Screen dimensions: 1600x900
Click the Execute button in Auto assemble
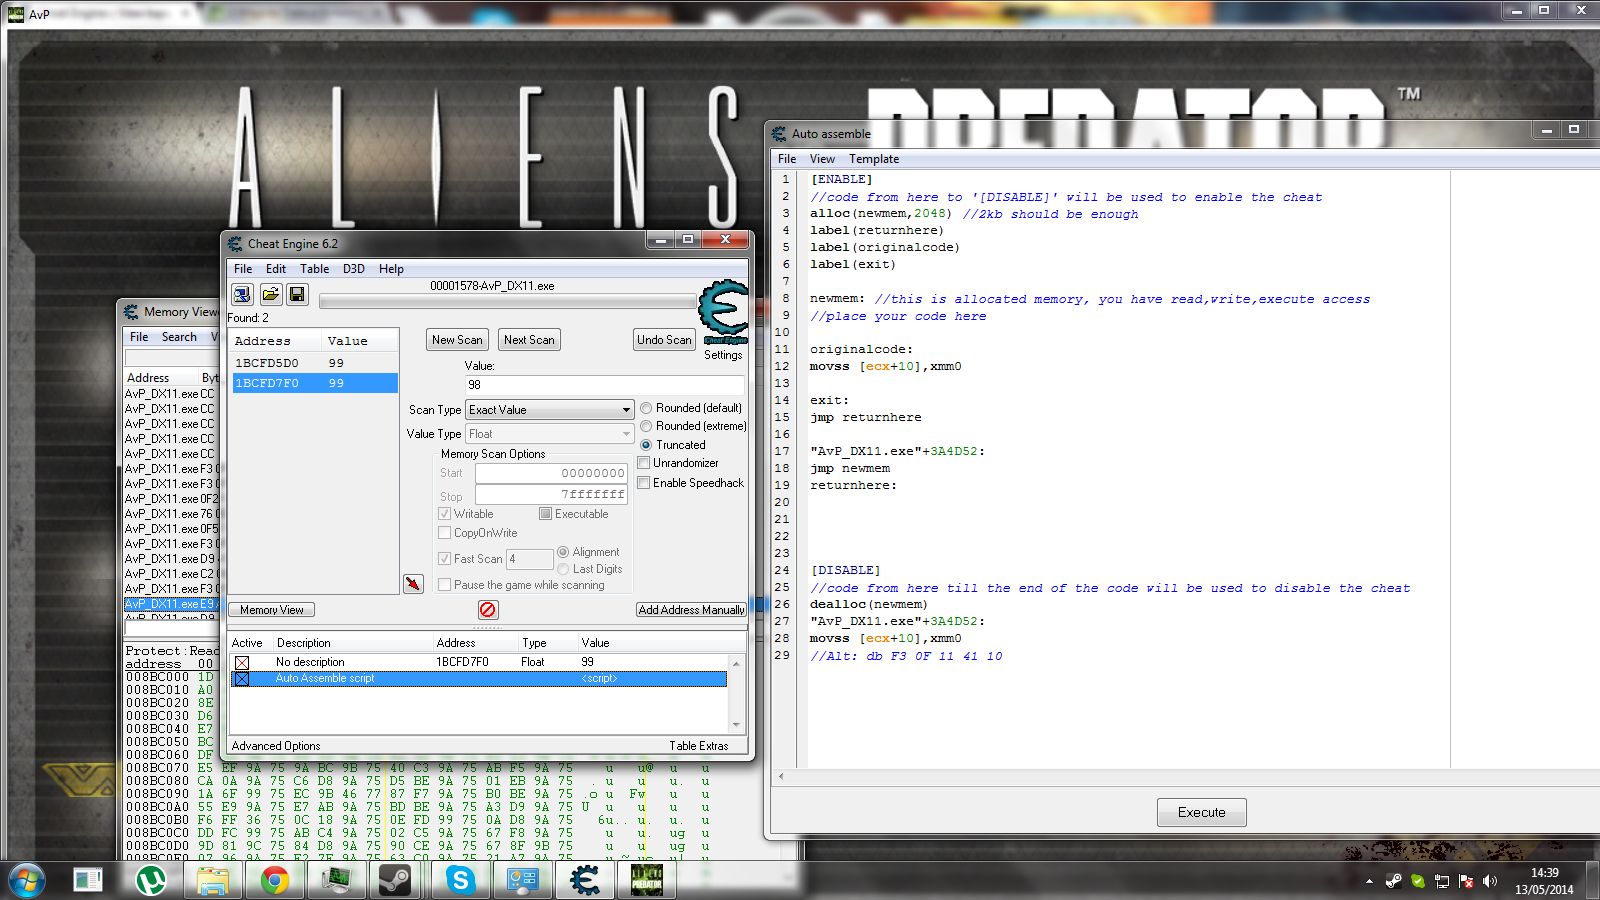(1201, 812)
